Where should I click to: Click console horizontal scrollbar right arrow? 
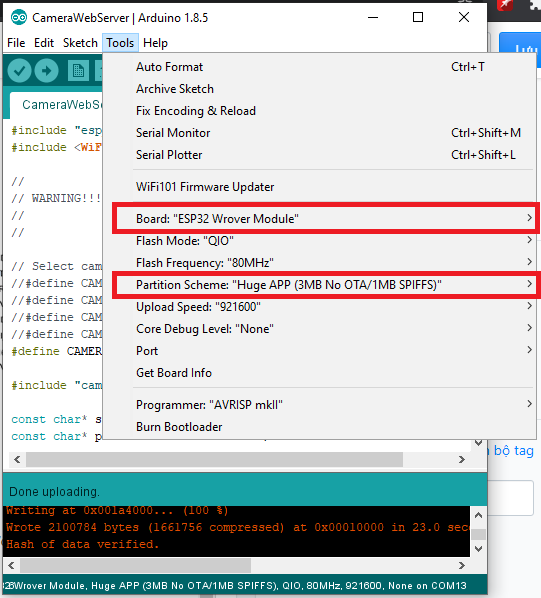point(462,565)
